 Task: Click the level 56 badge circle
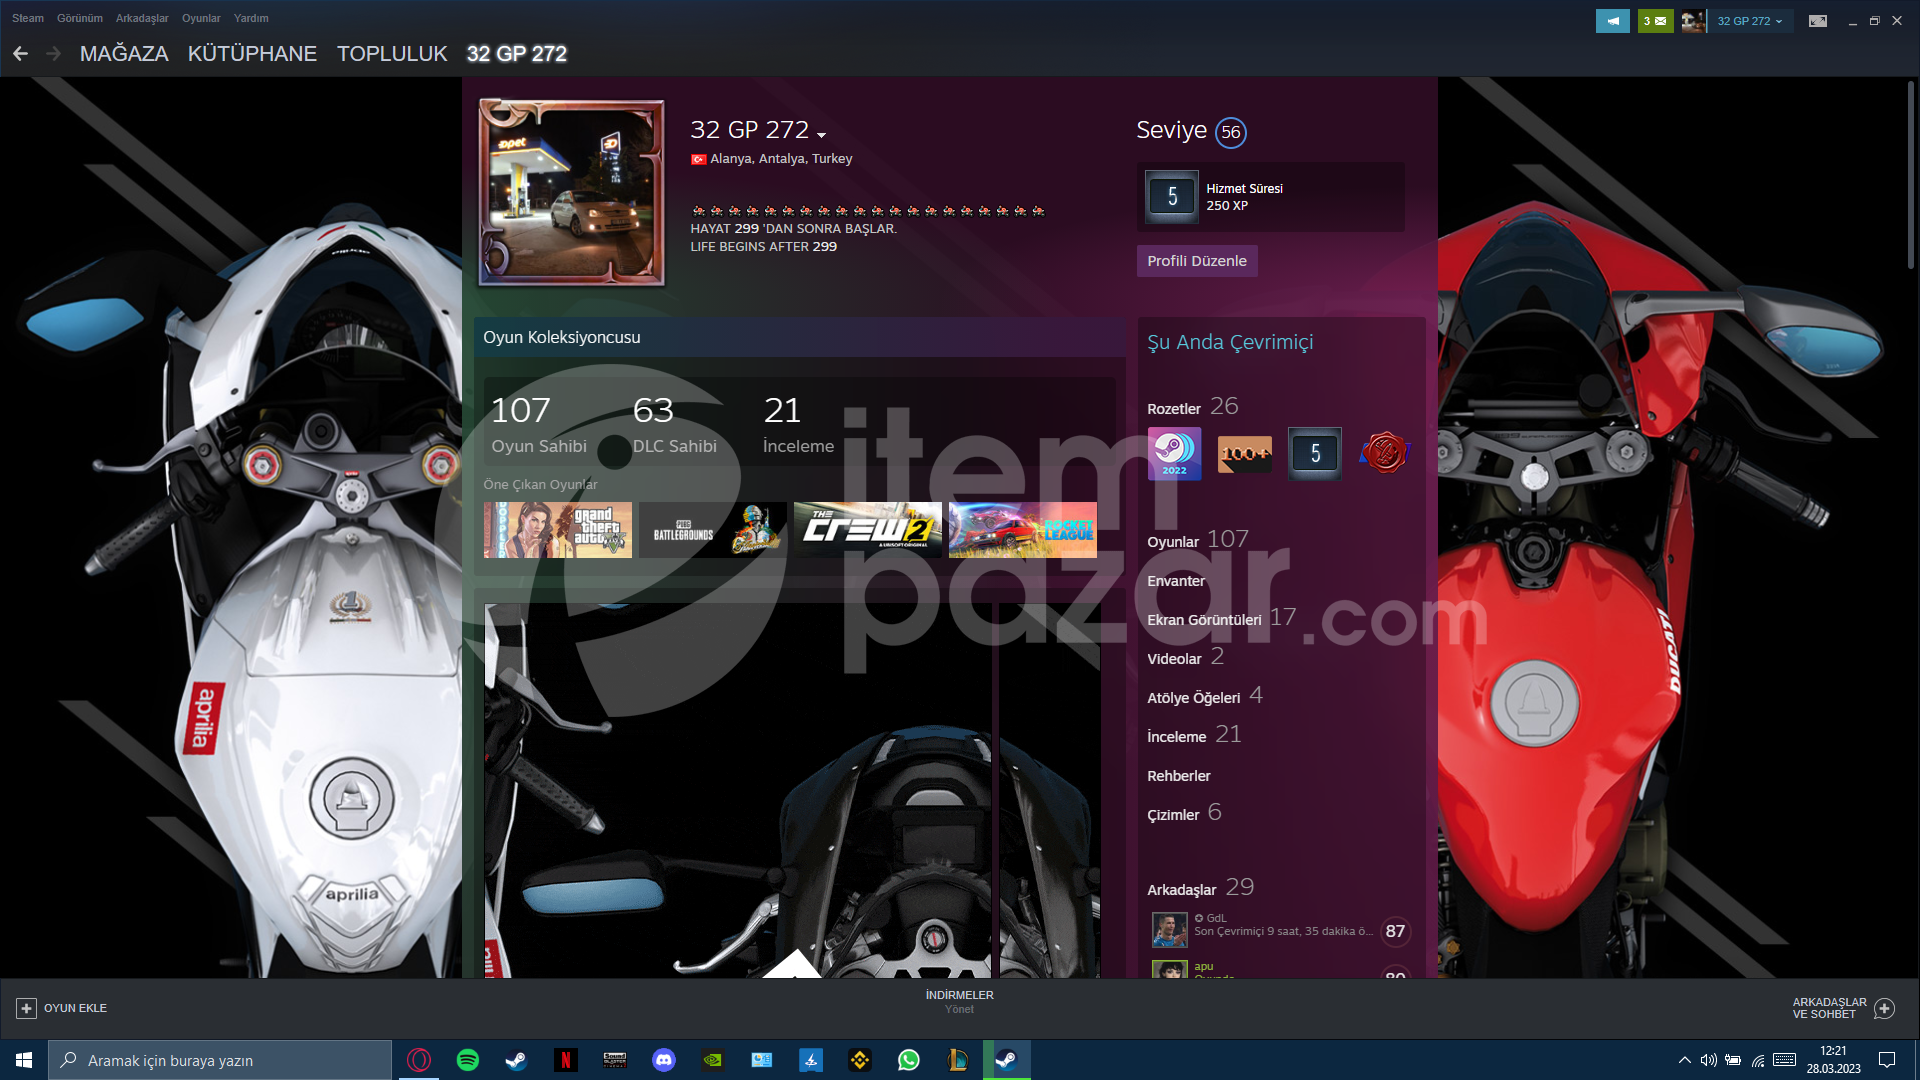(1231, 132)
